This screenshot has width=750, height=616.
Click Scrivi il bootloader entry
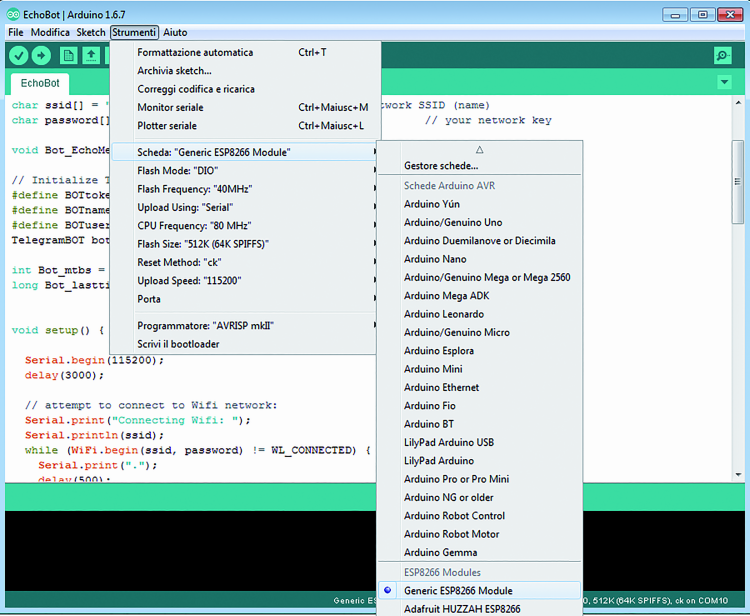point(178,344)
